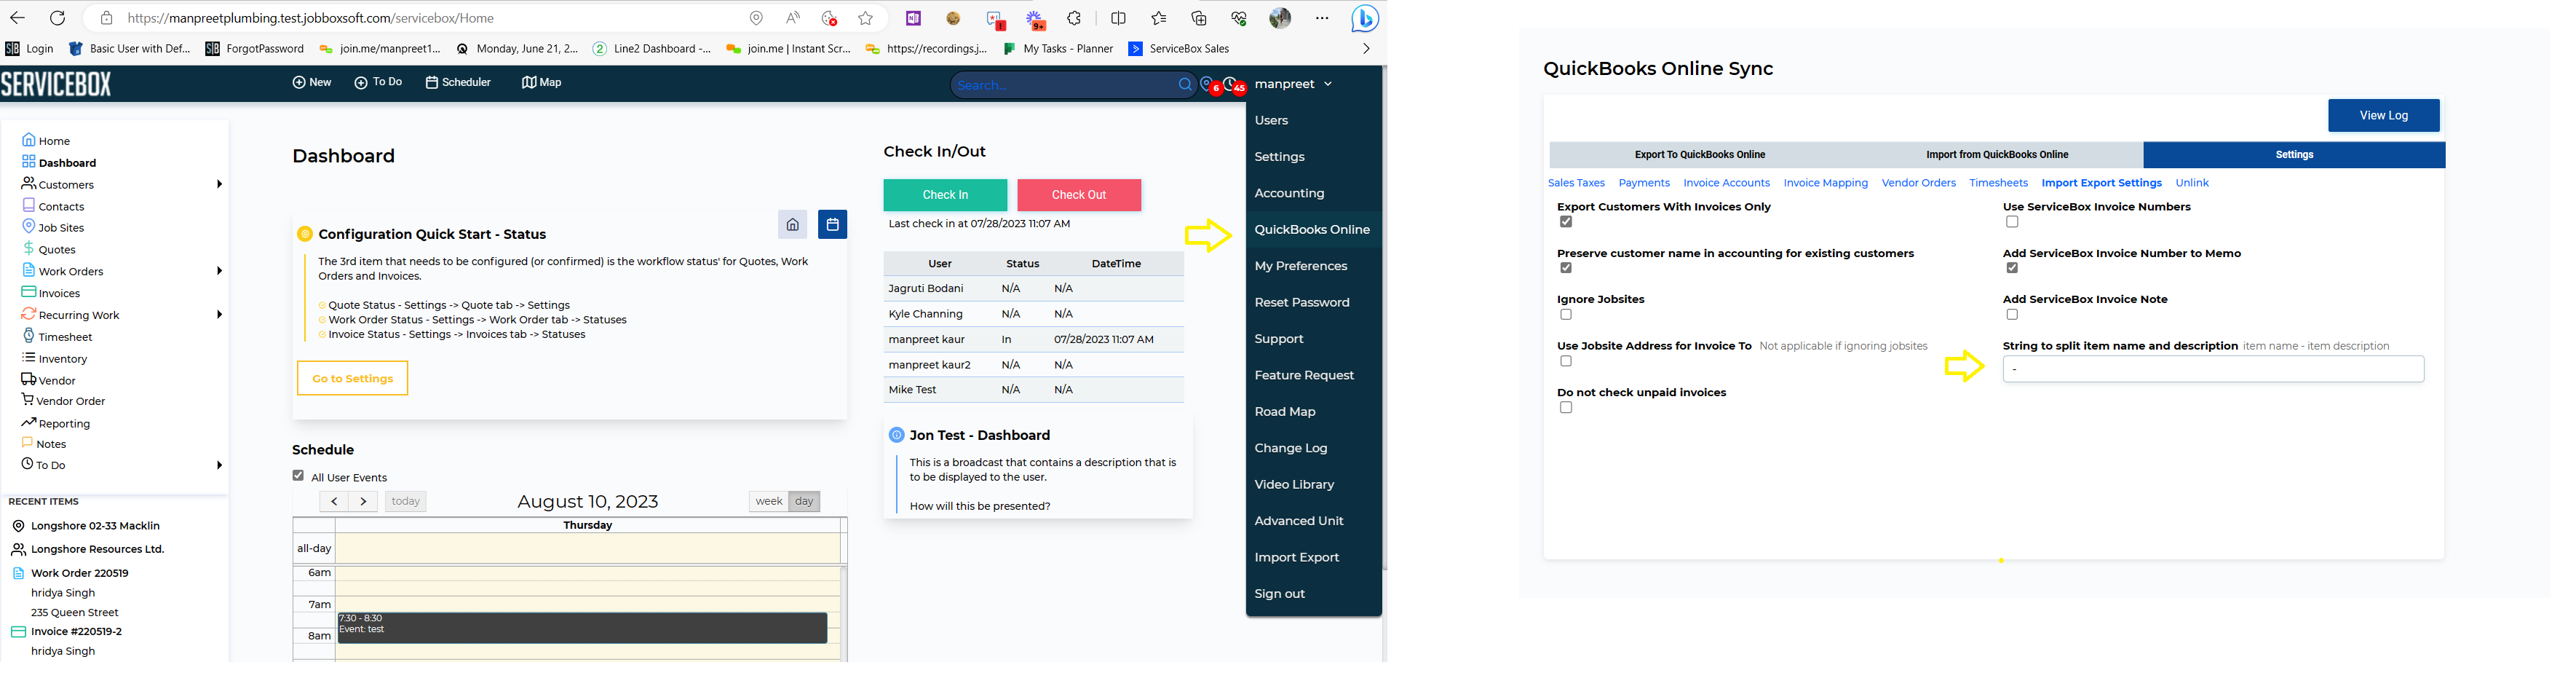Open browser extensions puzzle icon
This screenshot has width=2576, height=697.
tap(1074, 18)
